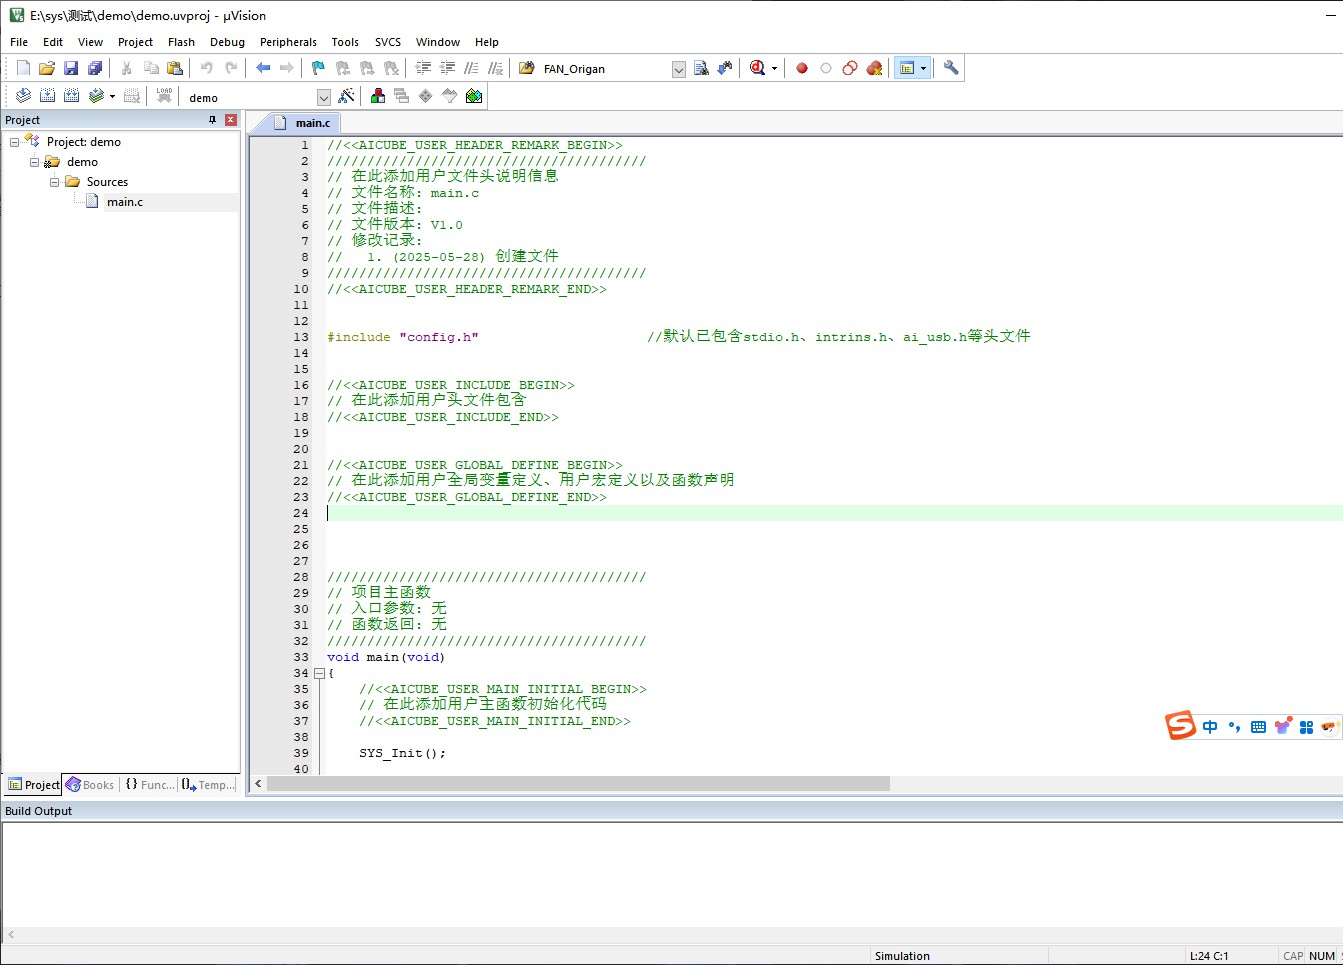Click the editor scroll-left arrow

[x=258, y=784]
